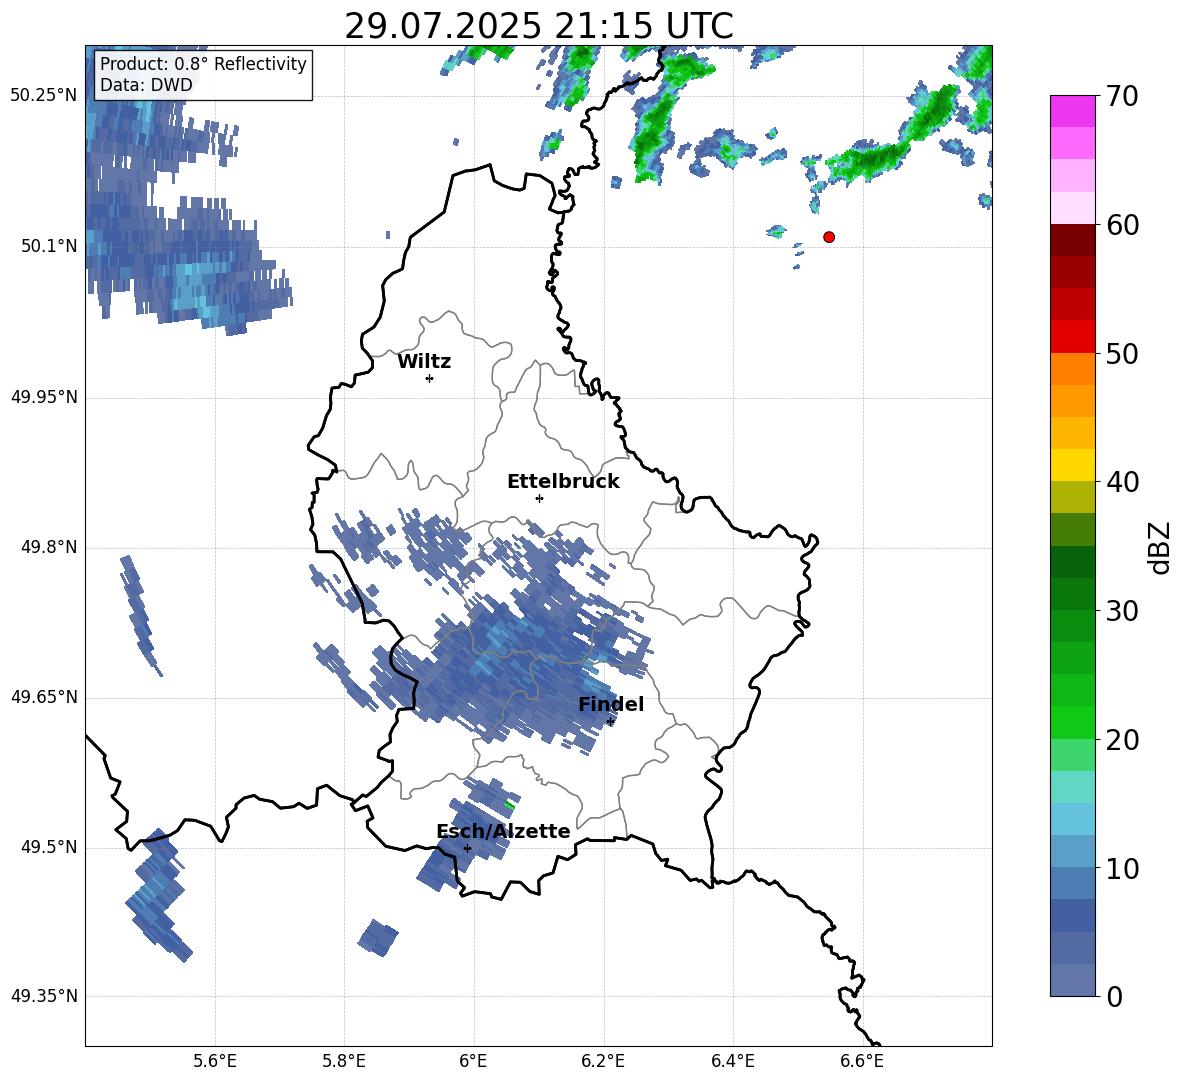Pick the light blue swatch just above 10 dBZ

(1072, 852)
